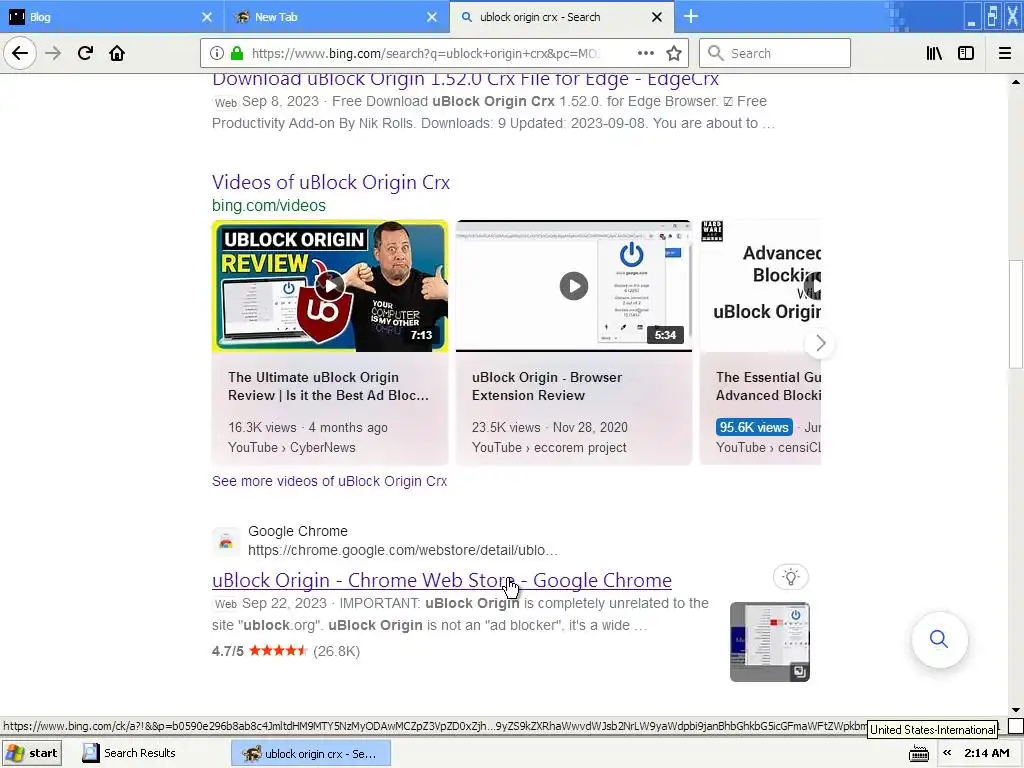Click the on-screen keyboard tray icon
The image size is (1024, 768).
click(919, 754)
